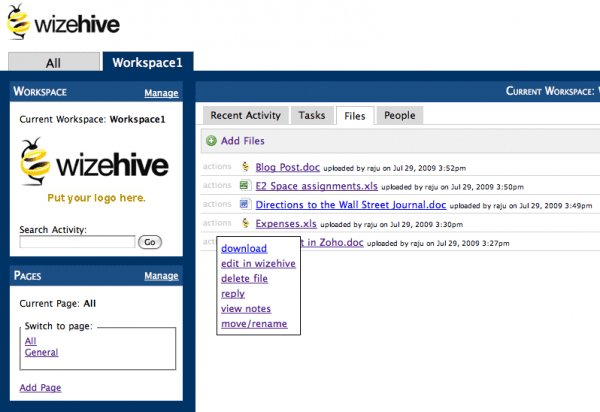Viewport: 600px width, 412px height.
Task: Open actions dropdown for the Directions document
Action: [x=217, y=205]
